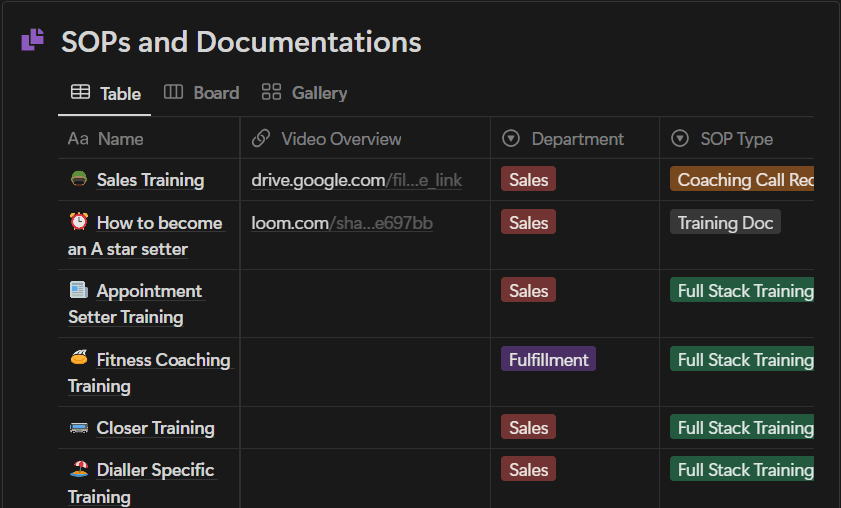841x508 pixels.
Task: Click the link icon in Video Overview header
Action: coord(261,138)
